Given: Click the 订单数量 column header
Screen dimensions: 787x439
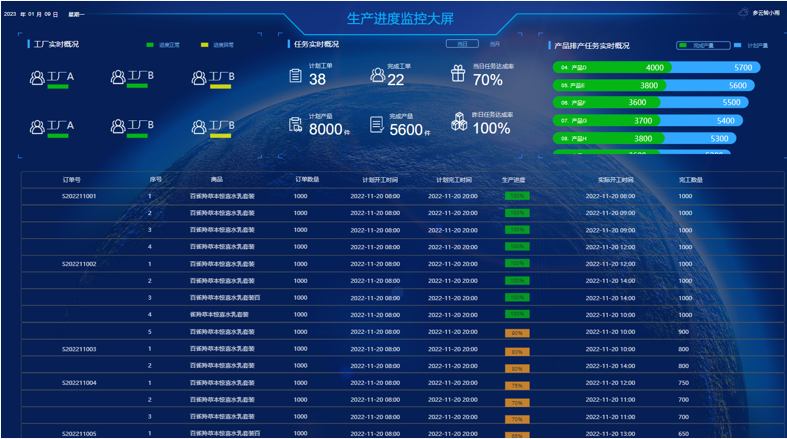Looking at the screenshot, I should click(307, 180).
